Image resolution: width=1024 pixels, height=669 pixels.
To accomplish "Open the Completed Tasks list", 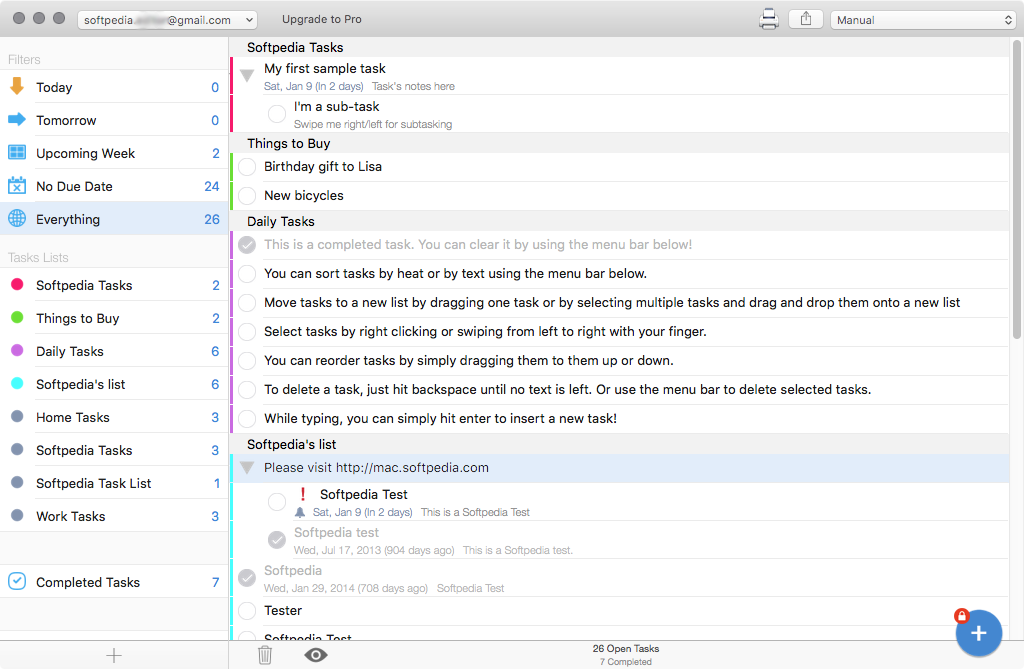I will pos(114,581).
